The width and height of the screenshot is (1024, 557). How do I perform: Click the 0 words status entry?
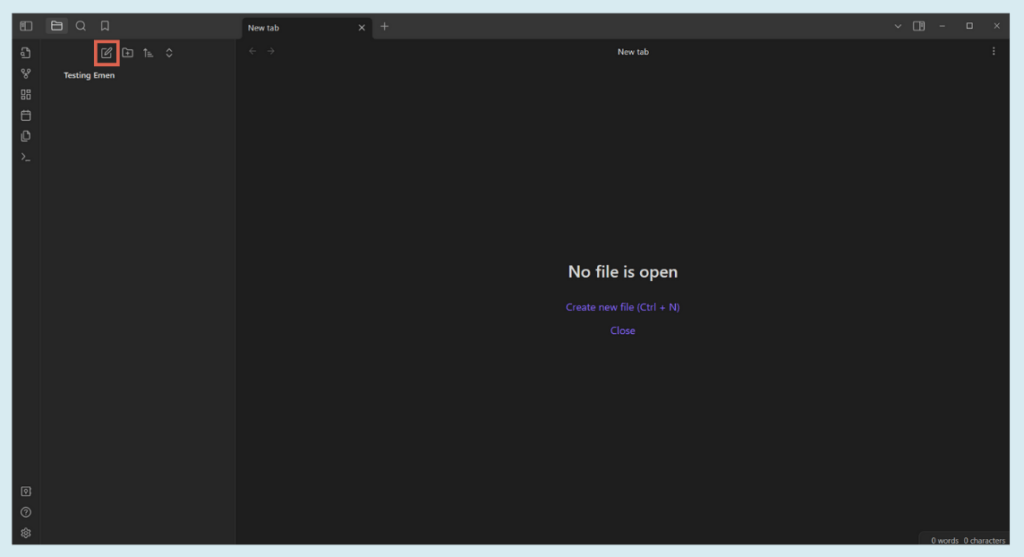944,541
